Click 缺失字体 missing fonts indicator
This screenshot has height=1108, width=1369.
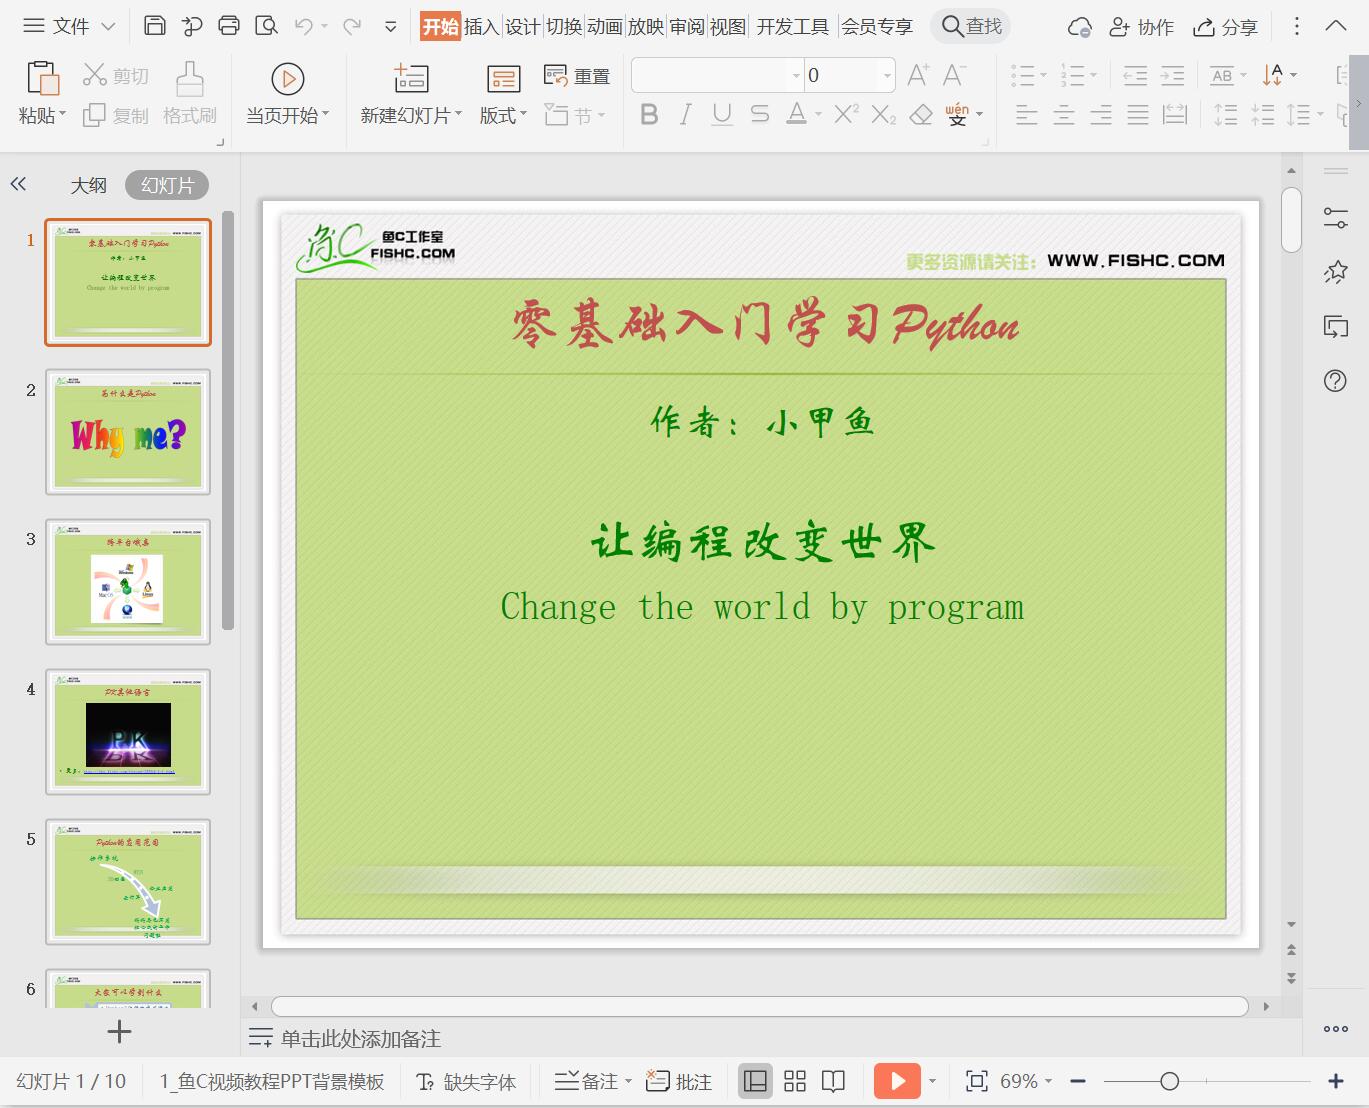coord(465,1081)
